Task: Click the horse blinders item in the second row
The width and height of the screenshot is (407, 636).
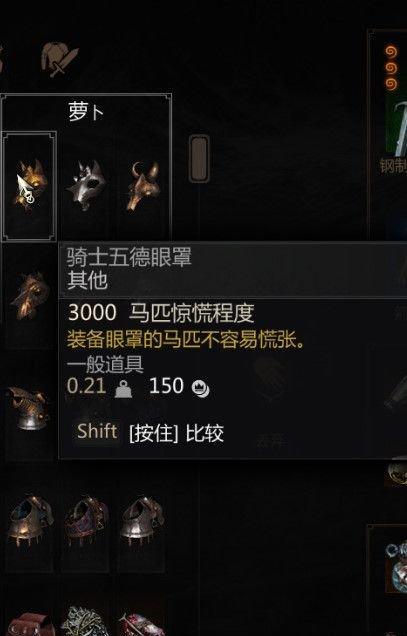Action: (x=30, y=295)
